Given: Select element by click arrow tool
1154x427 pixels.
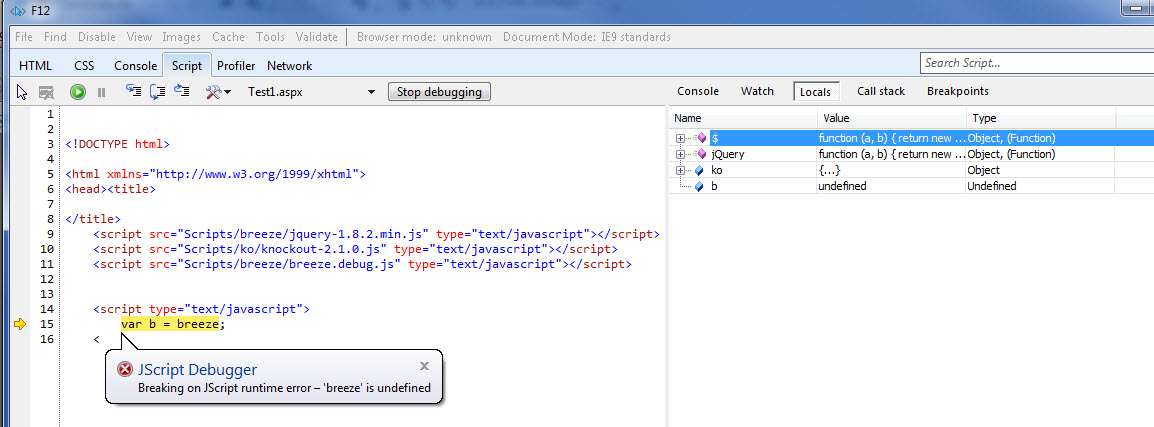Looking at the screenshot, I should (22, 92).
